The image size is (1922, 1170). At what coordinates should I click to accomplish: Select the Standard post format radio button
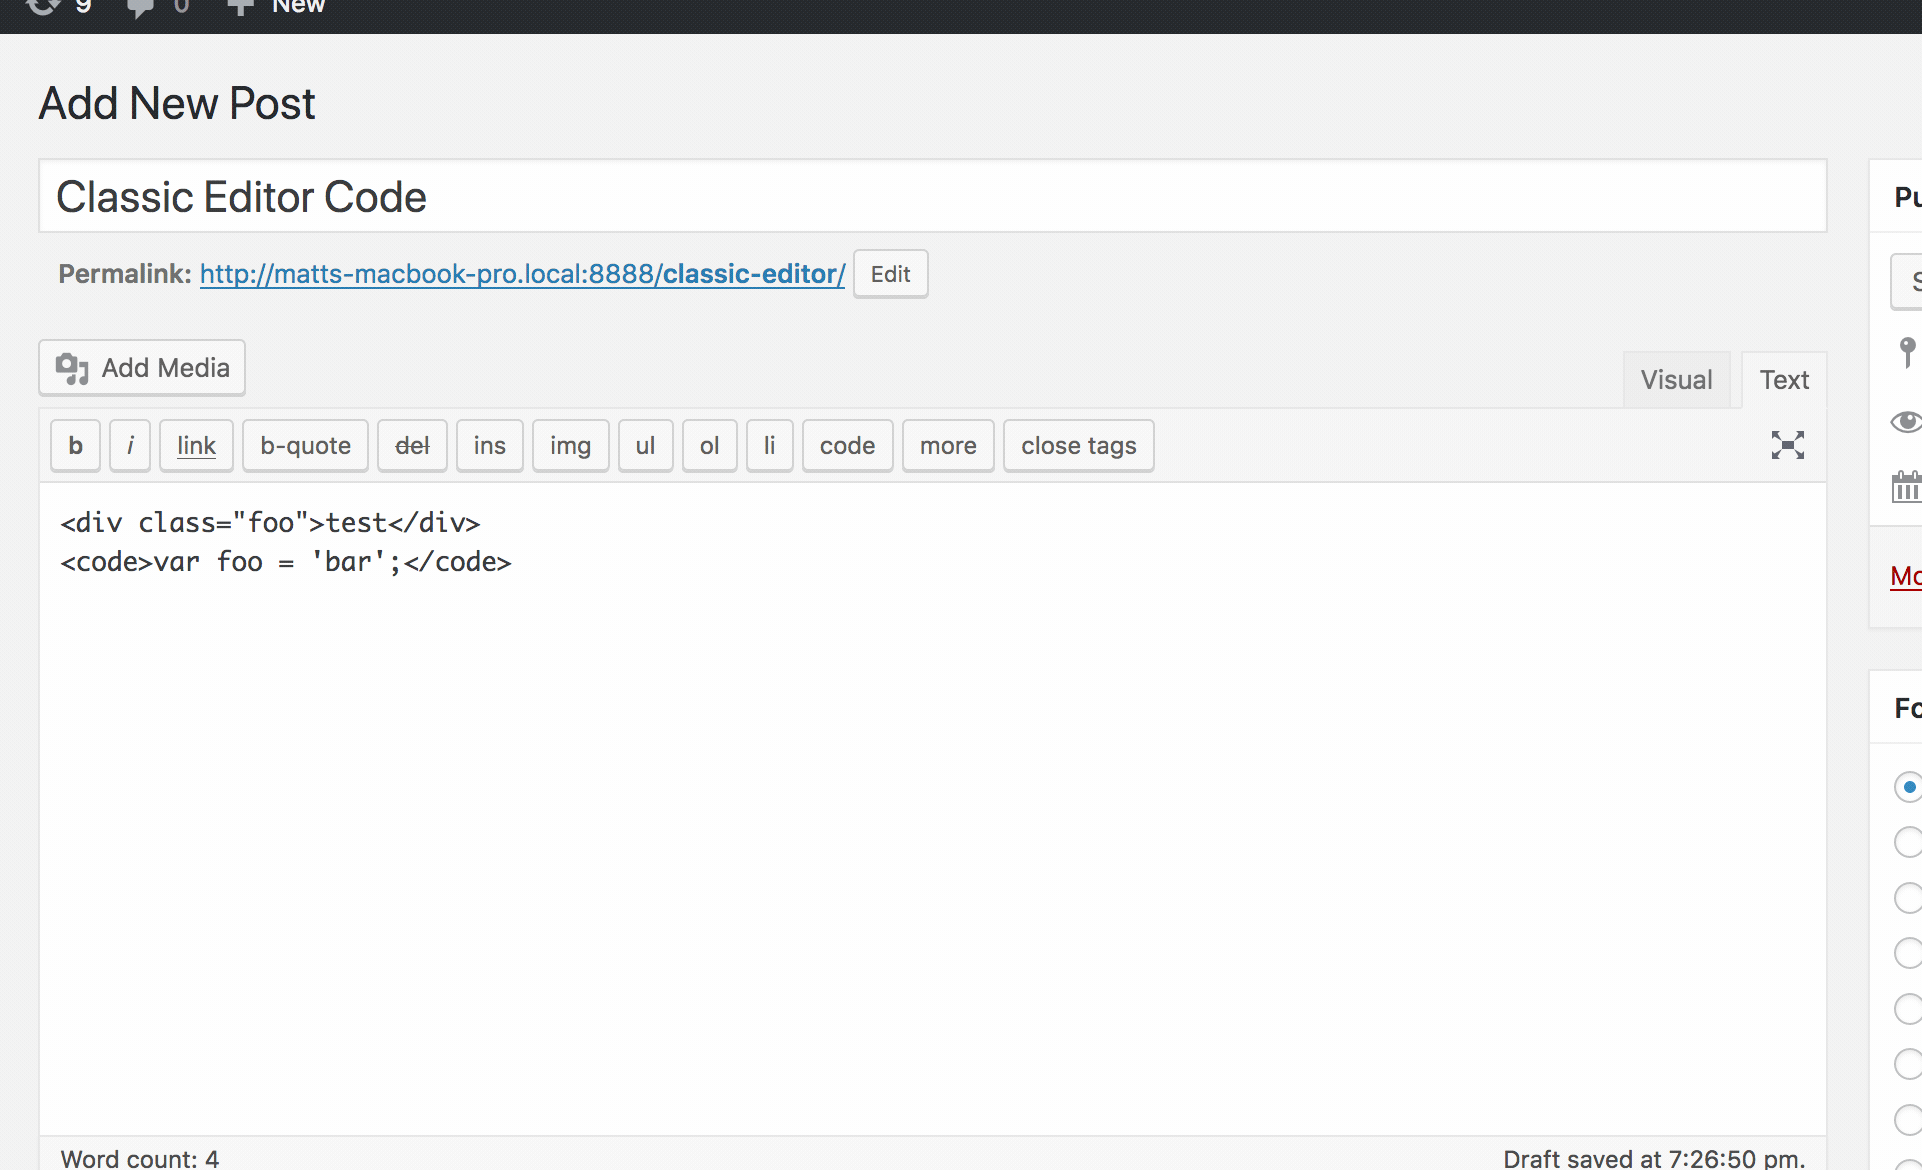(1908, 787)
